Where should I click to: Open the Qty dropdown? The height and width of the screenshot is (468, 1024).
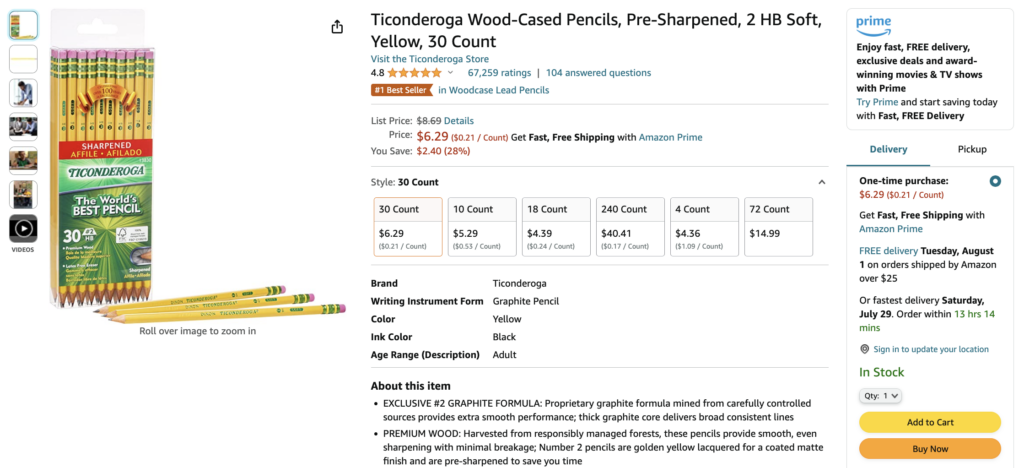pos(881,396)
